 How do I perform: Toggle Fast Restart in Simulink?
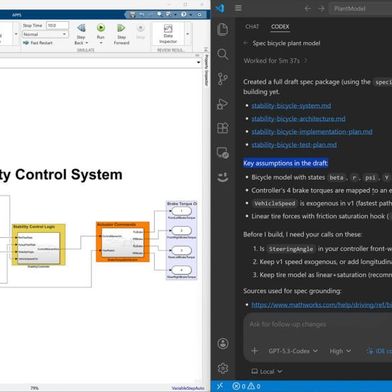point(38,43)
